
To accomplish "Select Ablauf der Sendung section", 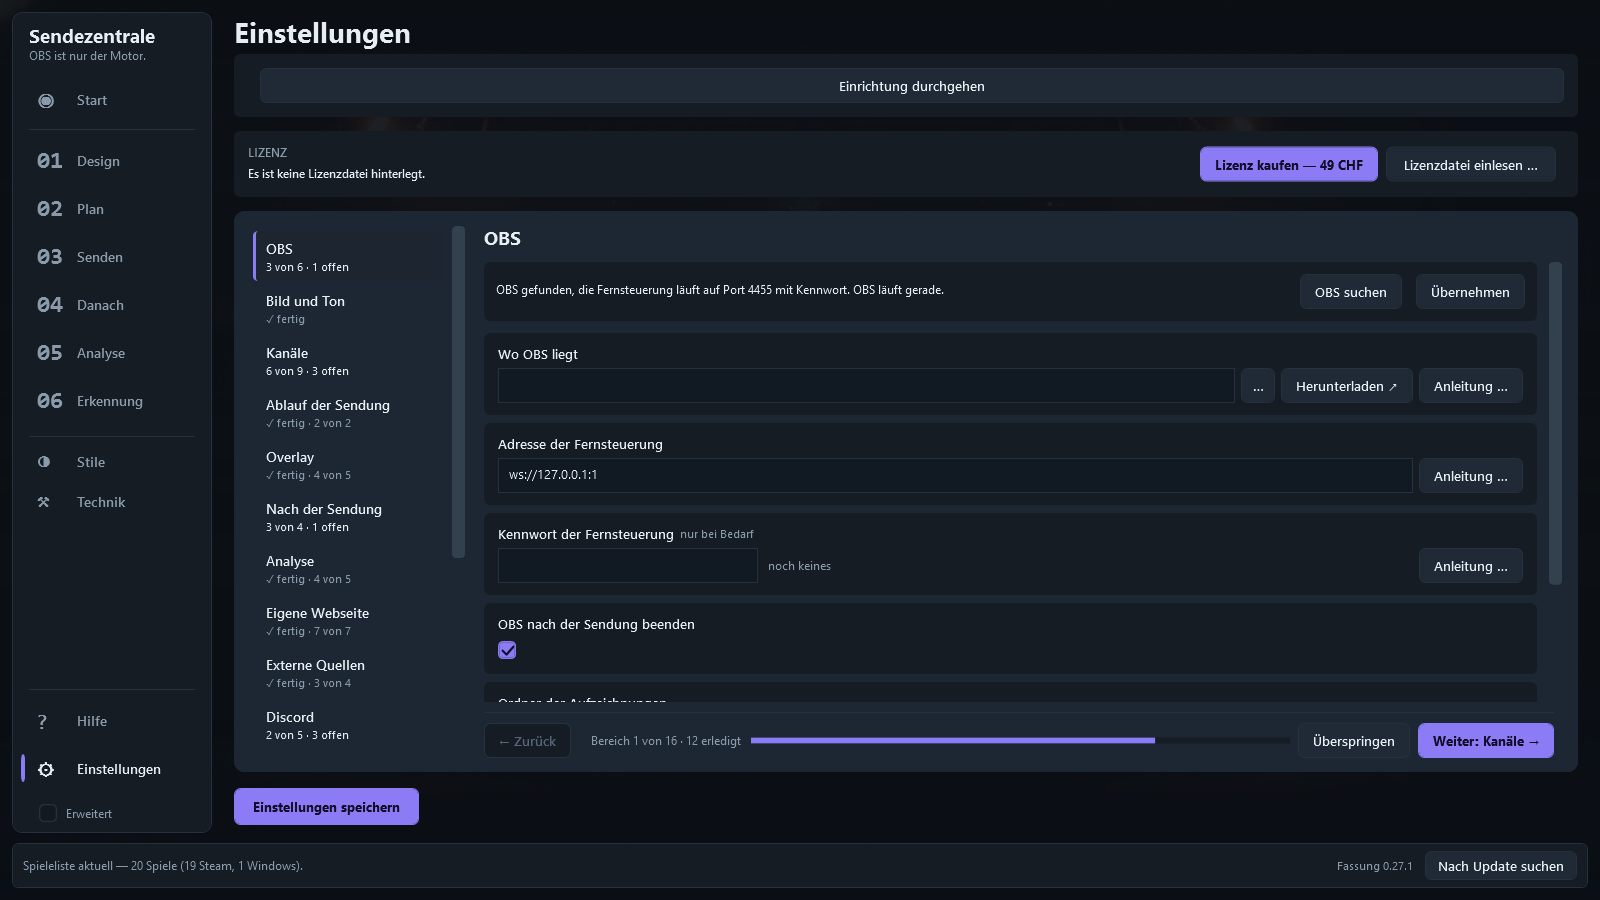I will tap(350, 413).
